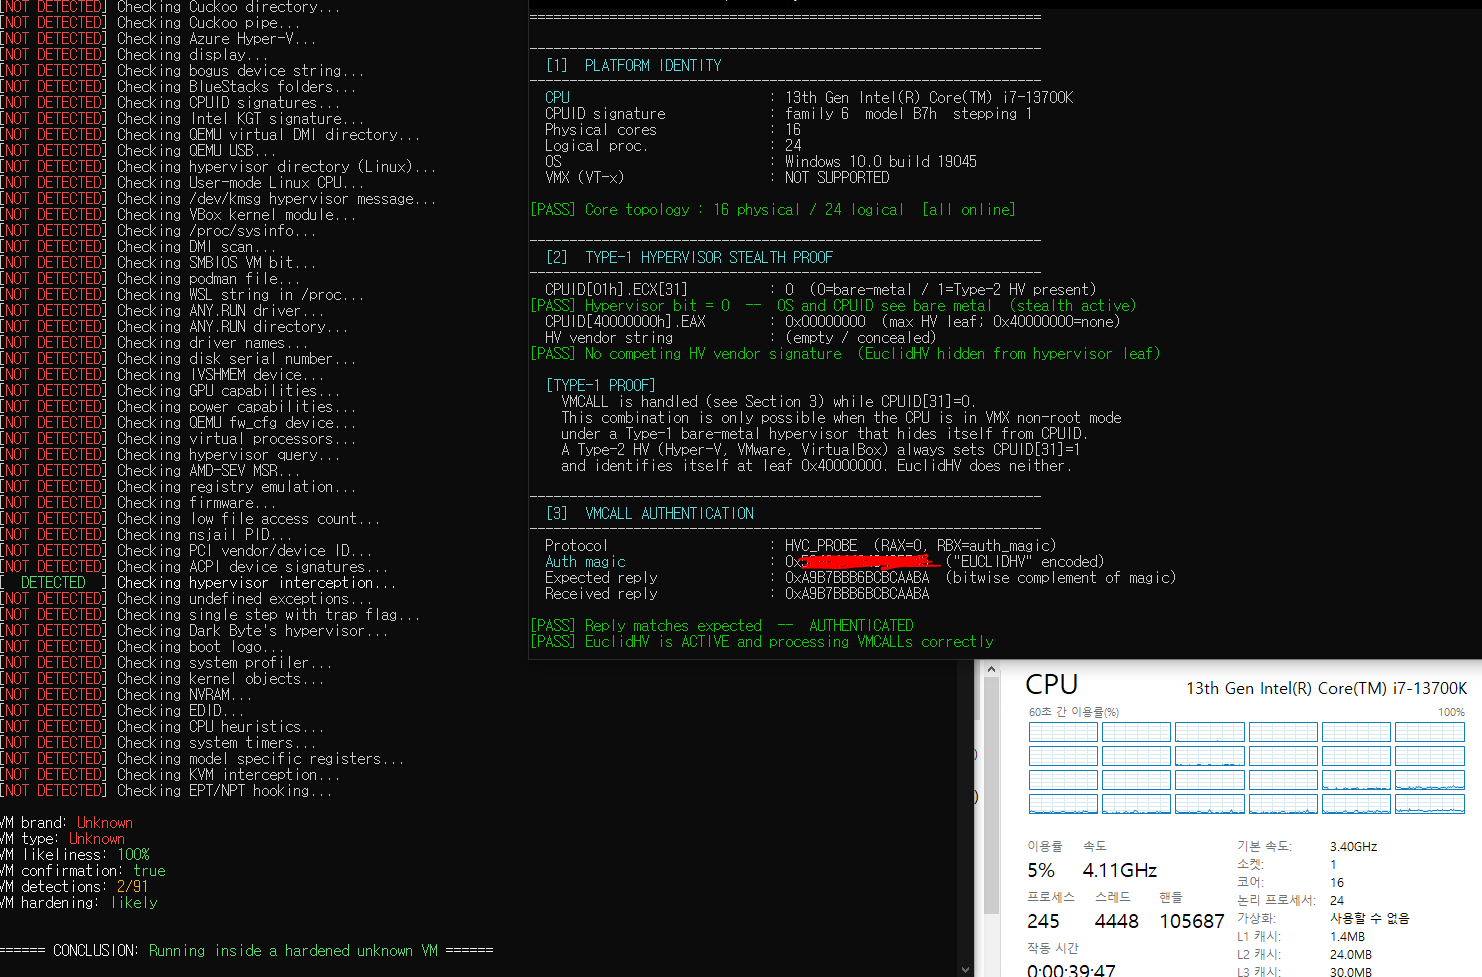The width and height of the screenshot is (1482, 977).
Task: Click the "[PASS] Core topology" result line
Action: click(x=773, y=210)
